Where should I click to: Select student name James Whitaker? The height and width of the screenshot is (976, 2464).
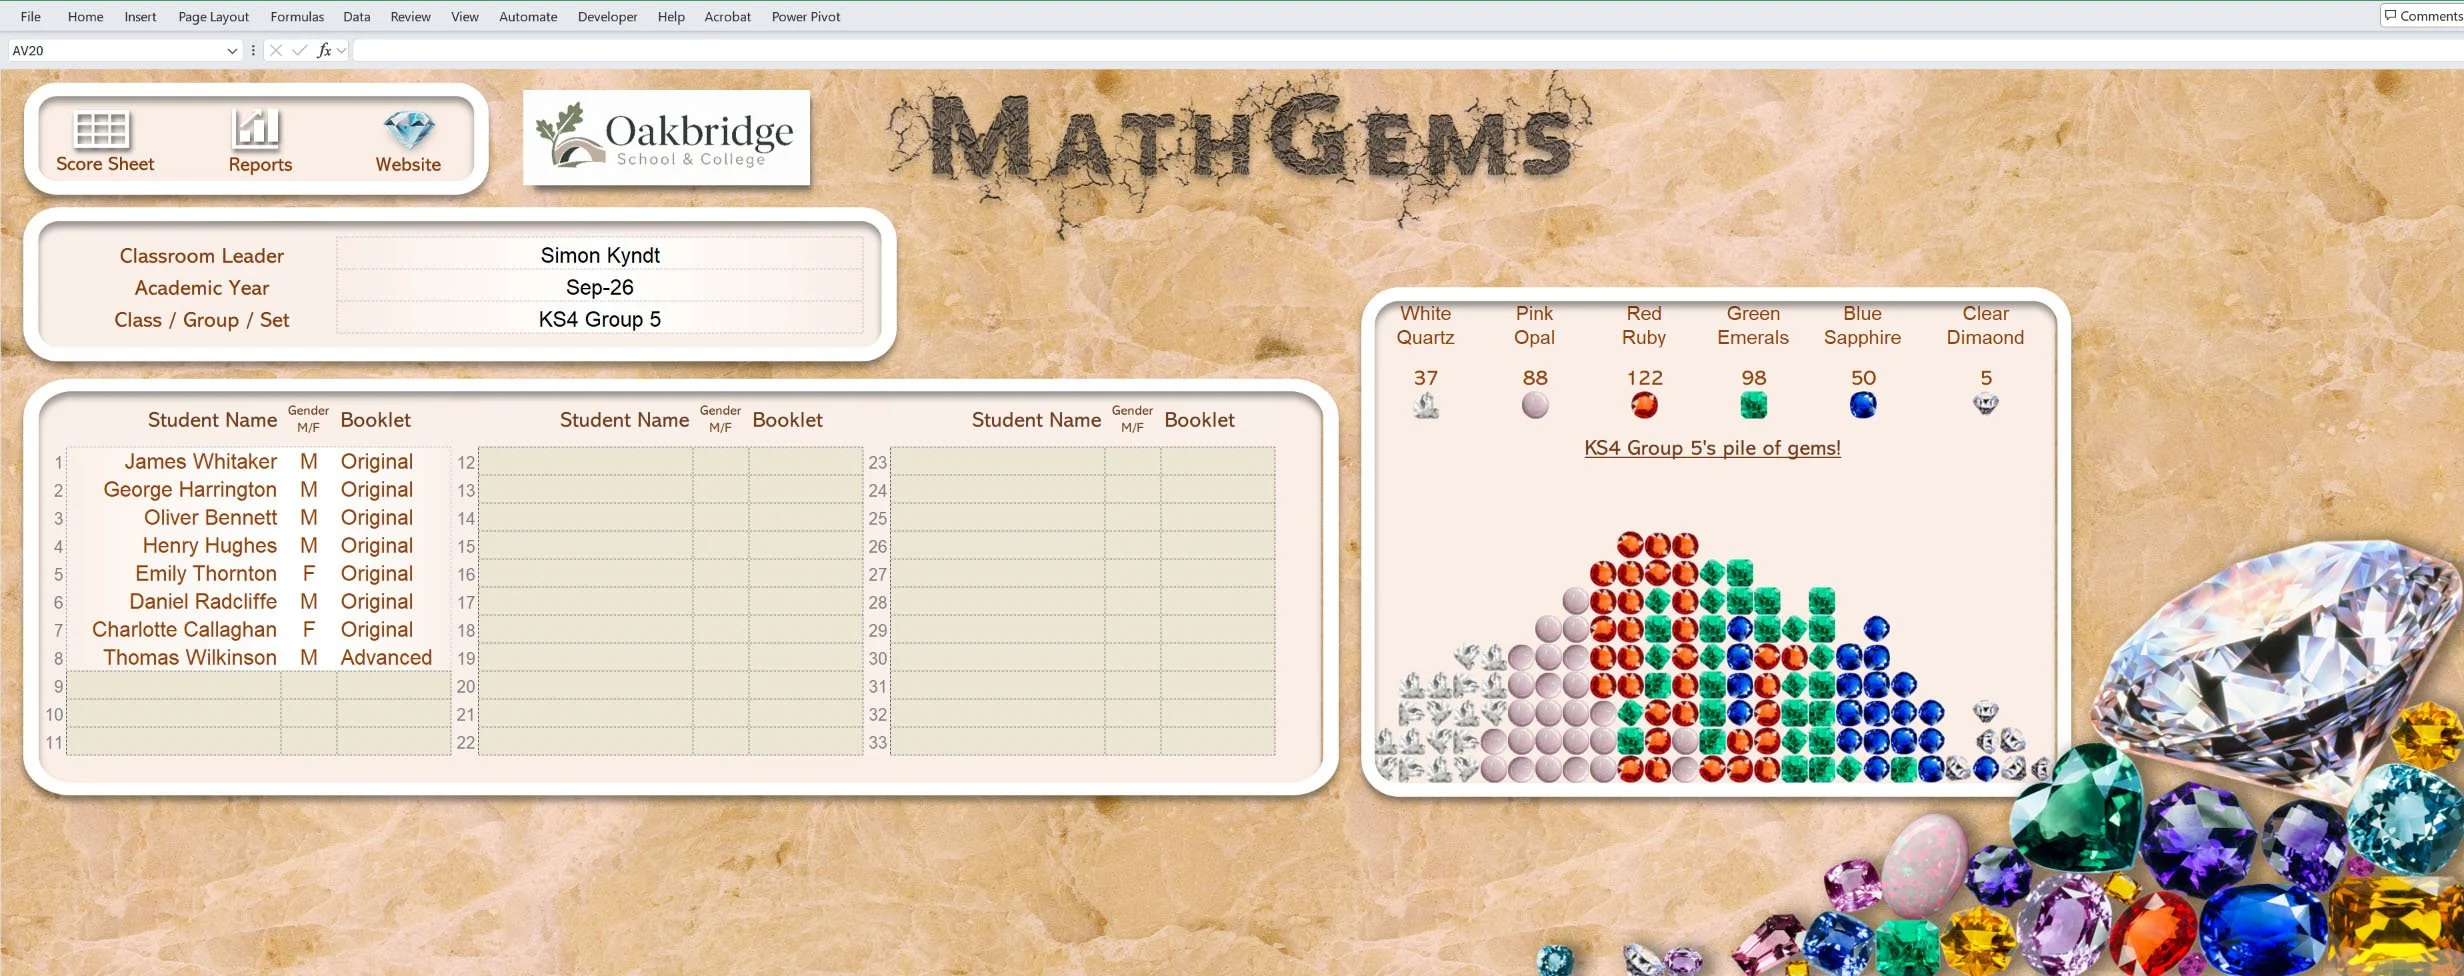pyautogui.click(x=200, y=461)
